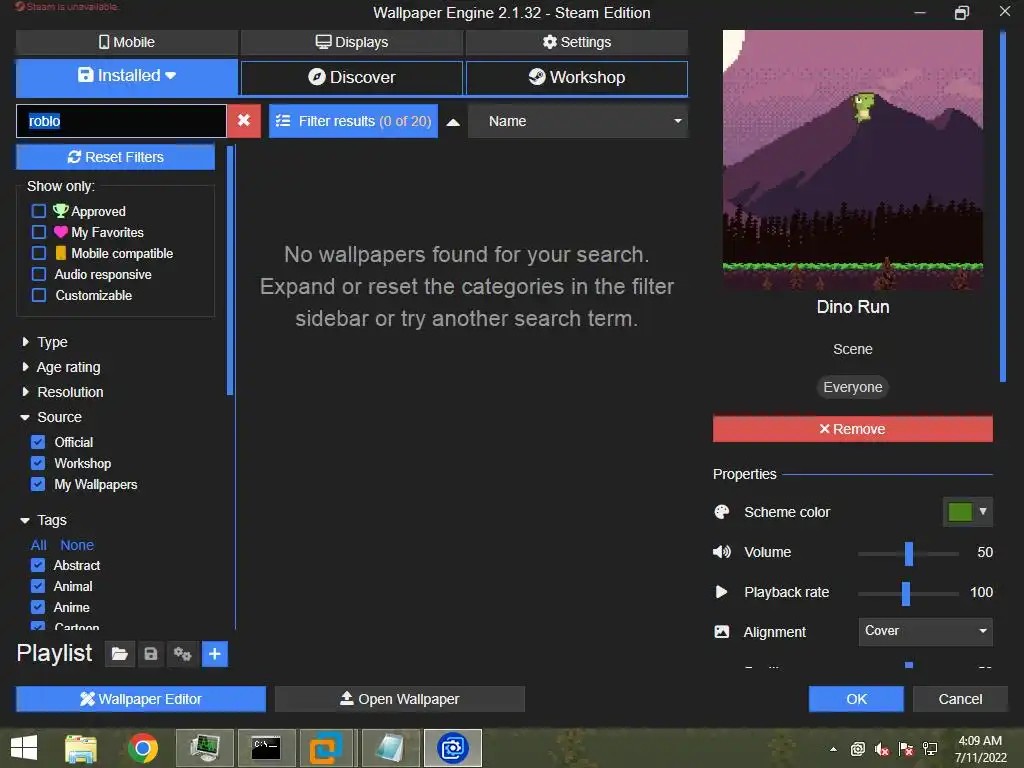Open the Name sort dropdown
Image resolution: width=1024 pixels, height=768 pixels.
click(578, 121)
